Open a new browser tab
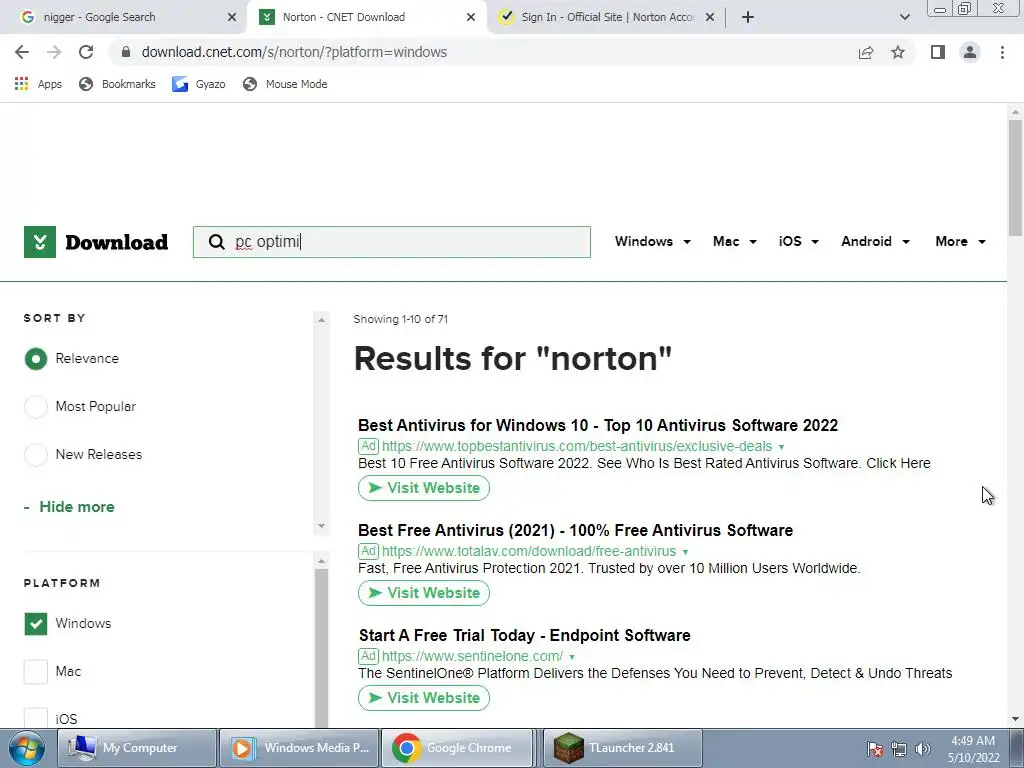The image size is (1024, 768). point(748,17)
